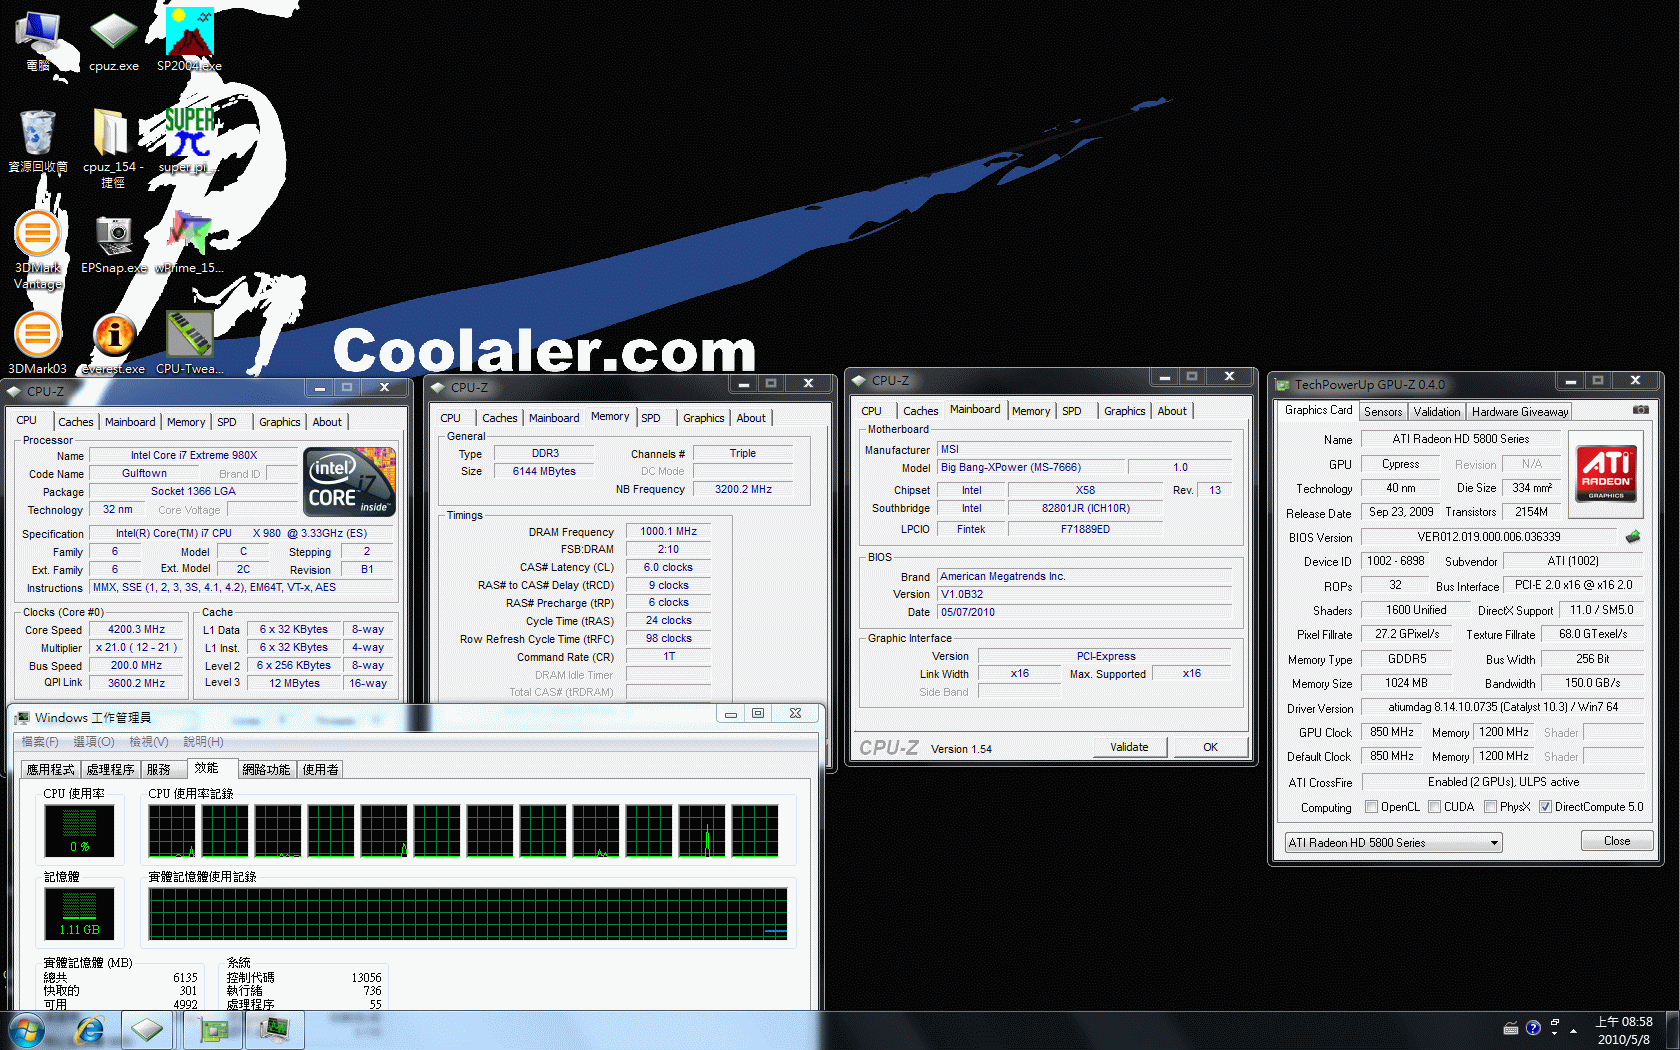Image resolution: width=1680 pixels, height=1050 pixels.
Task: Open SP2004.exe desktop icon
Action: pyautogui.click(x=189, y=40)
